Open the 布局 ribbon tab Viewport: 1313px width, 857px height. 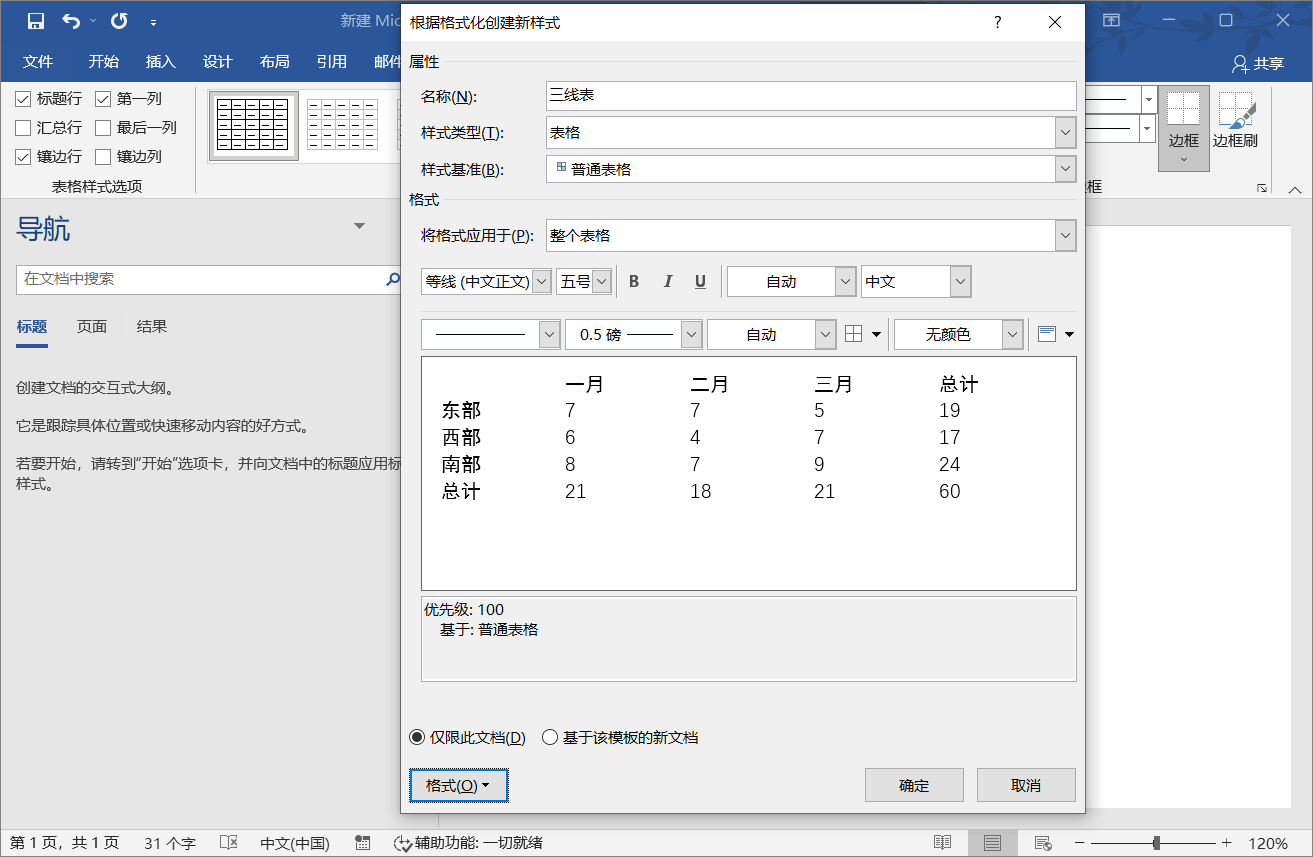pyautogui.click(x=274, y=62)
